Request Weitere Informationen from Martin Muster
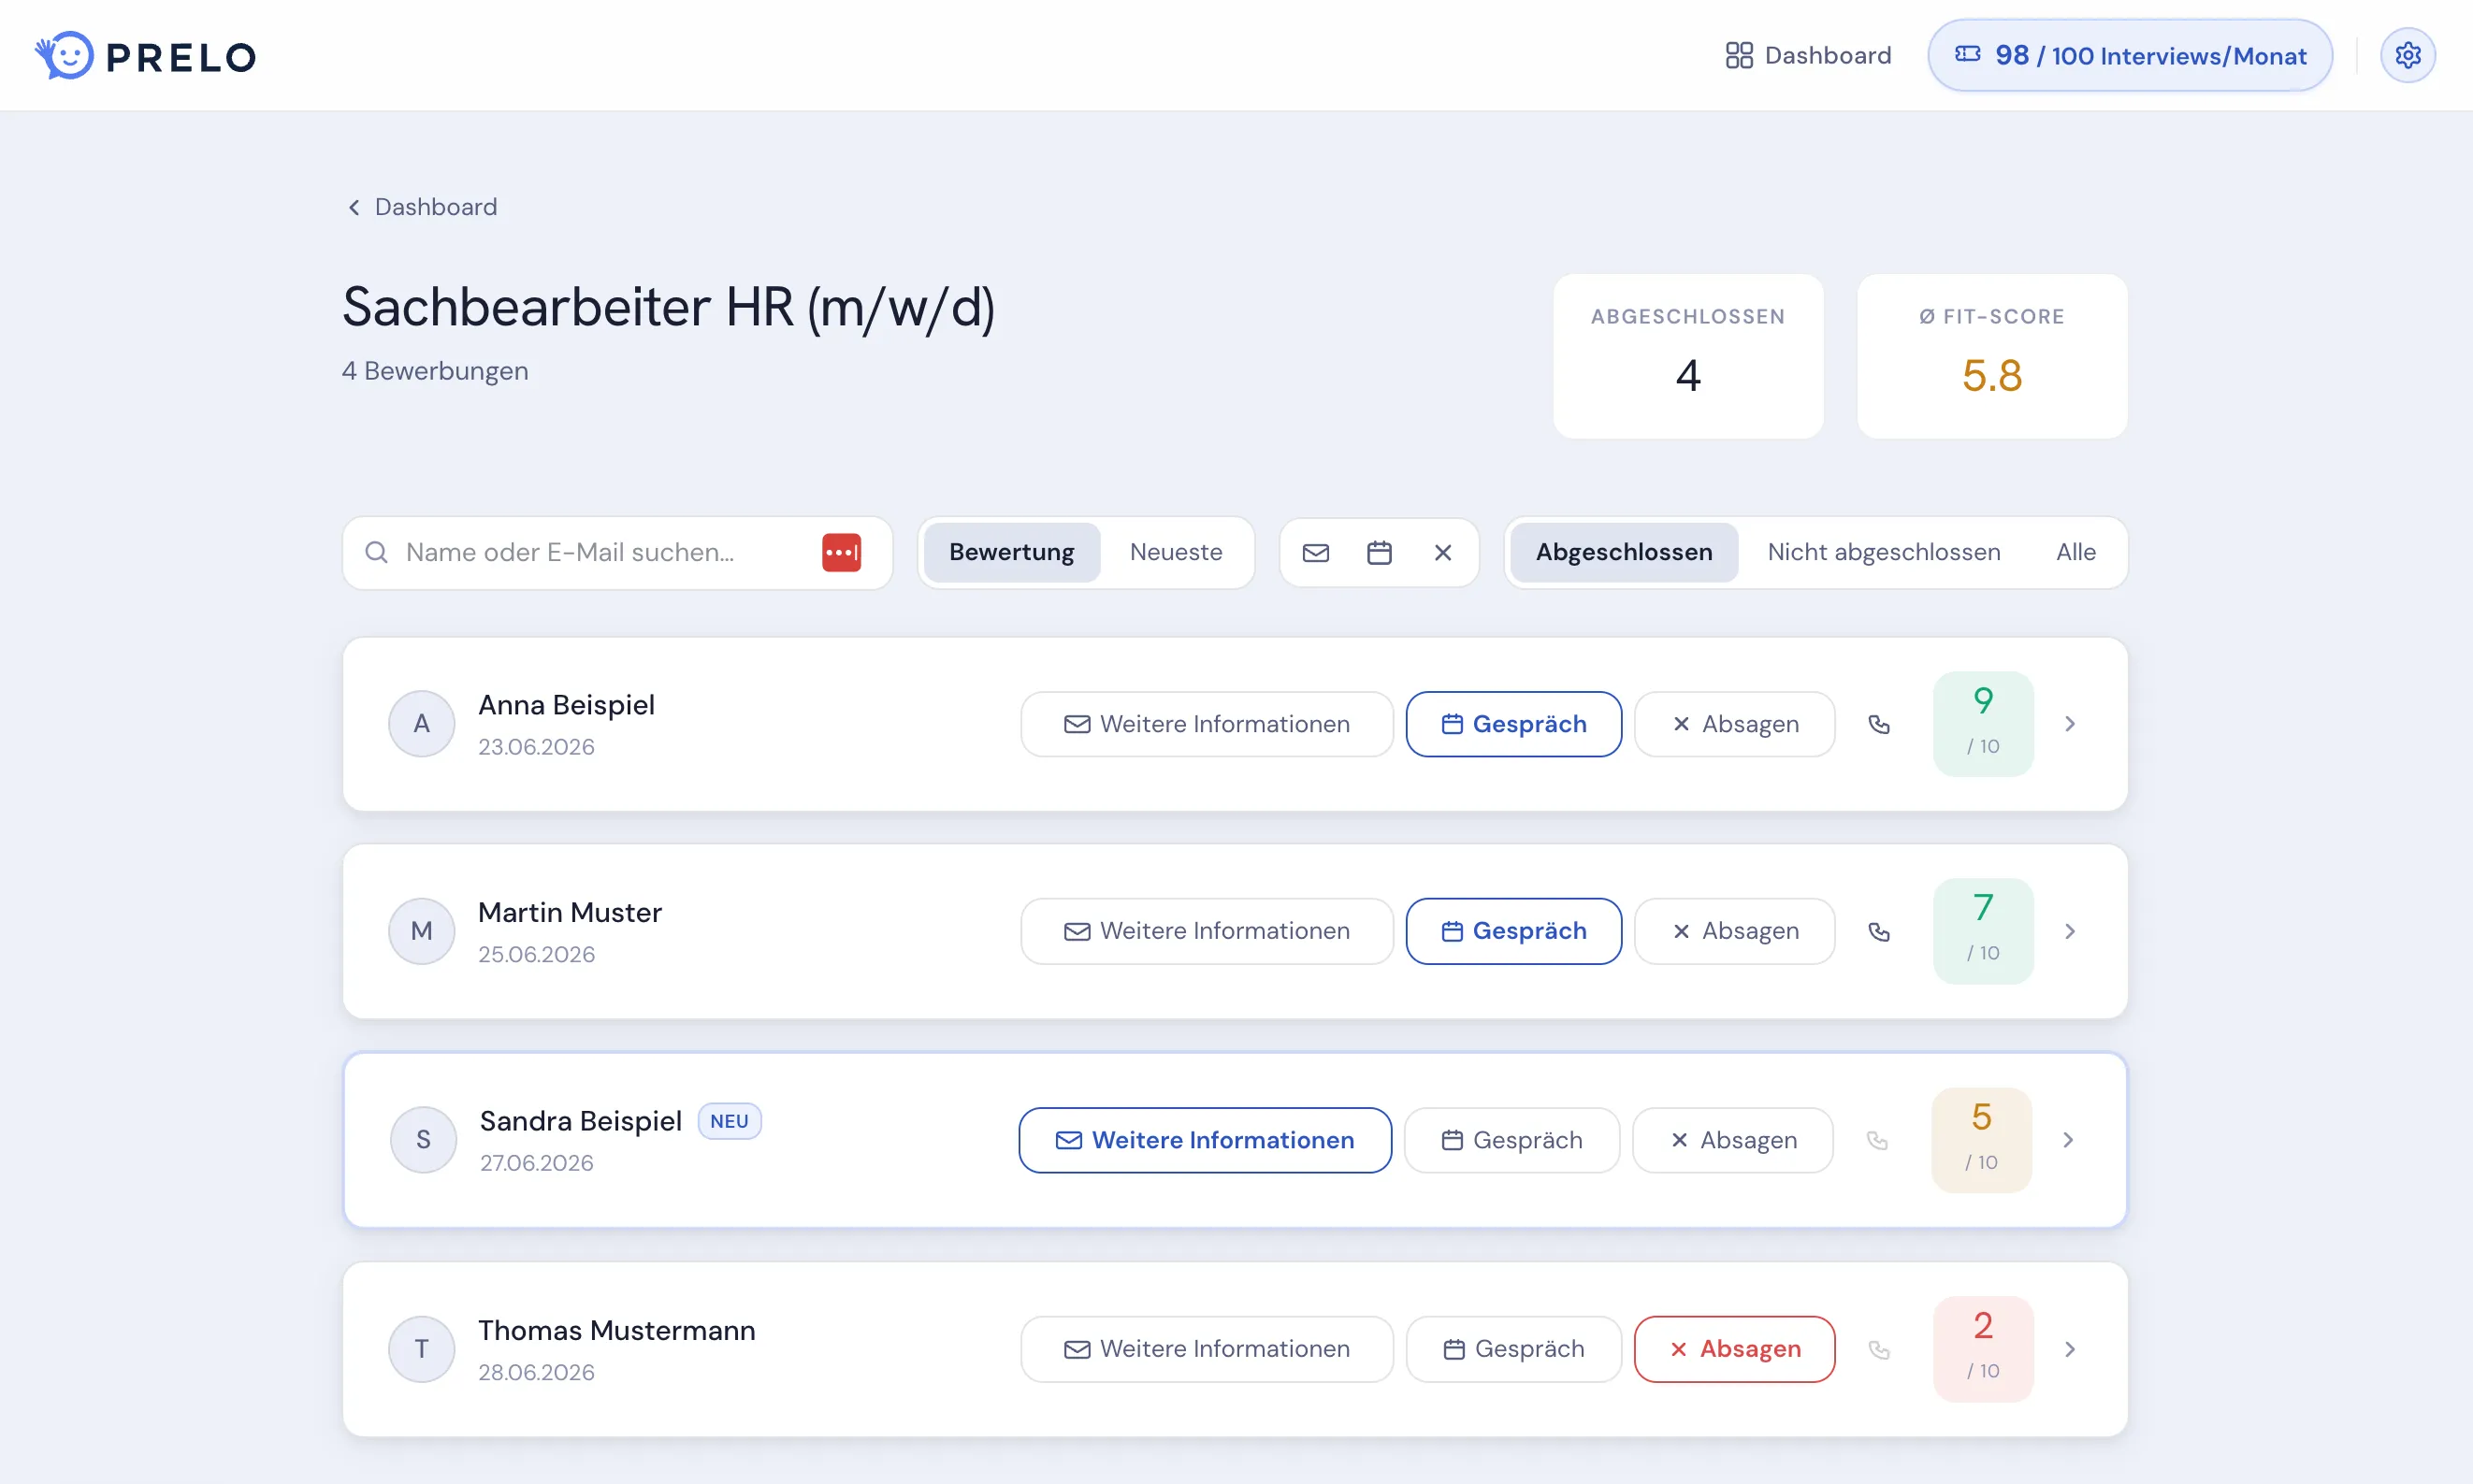 [1207, 931]
